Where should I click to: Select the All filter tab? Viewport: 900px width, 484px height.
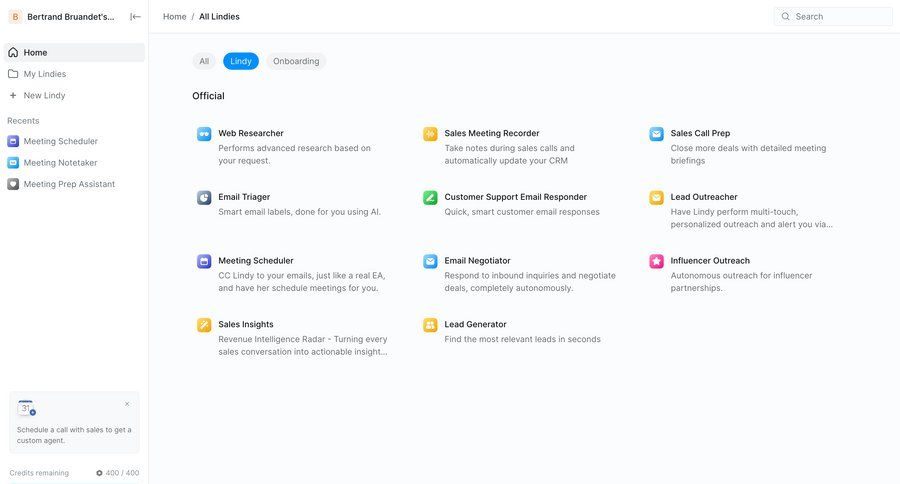[x=204, y=61]
